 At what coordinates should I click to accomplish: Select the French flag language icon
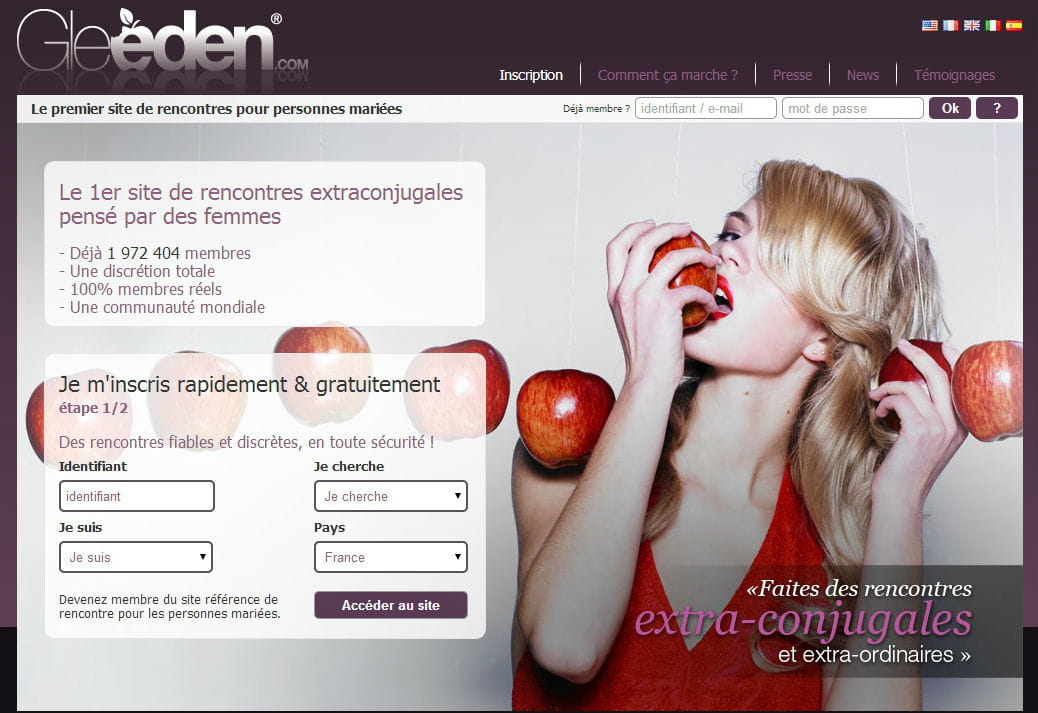pyautogui.click(x=950, y=26)
